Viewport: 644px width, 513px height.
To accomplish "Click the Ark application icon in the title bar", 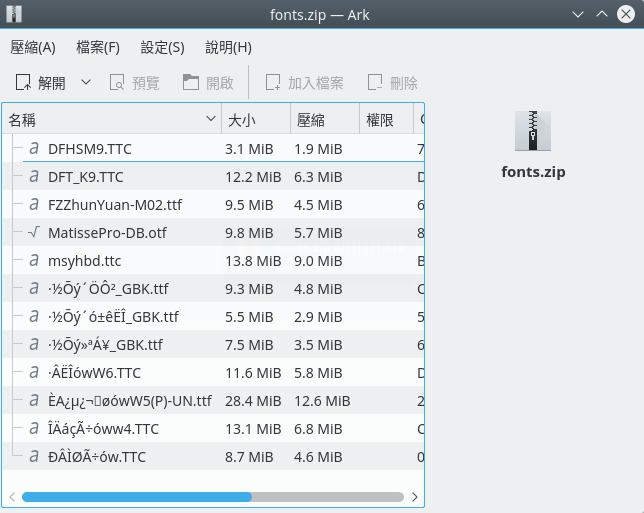I will [14, 14].
